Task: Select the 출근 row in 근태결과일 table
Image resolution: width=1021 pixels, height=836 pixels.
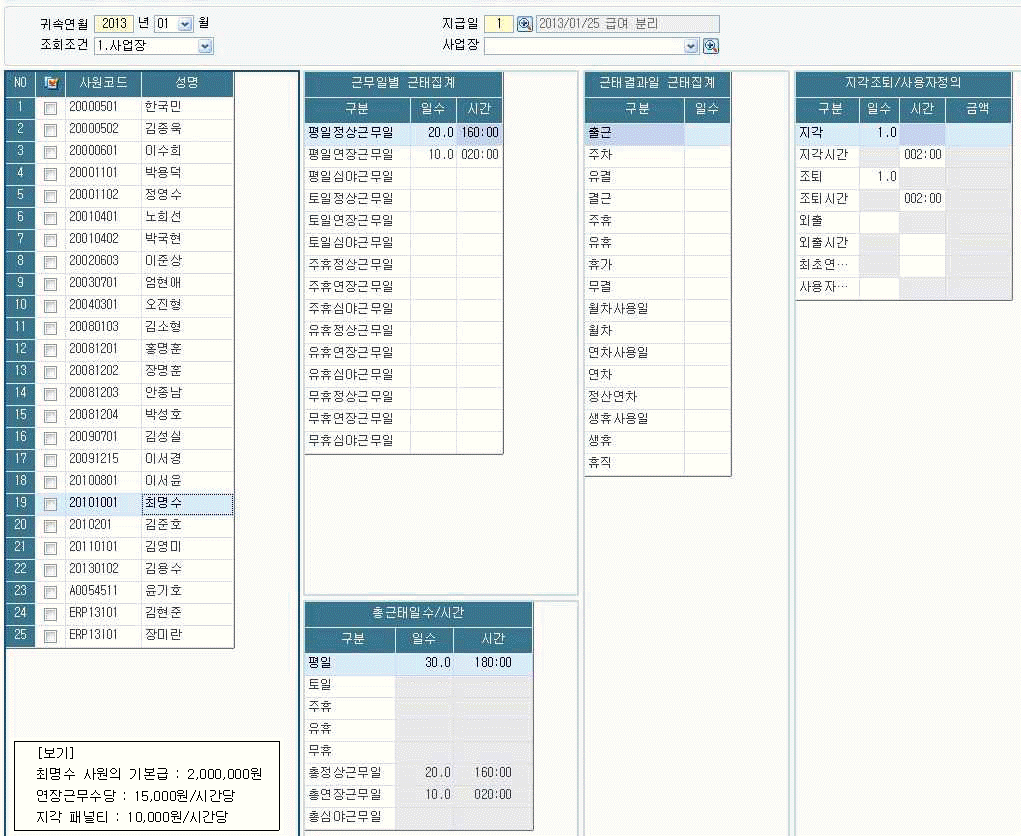Action: [x=634, y=133]
